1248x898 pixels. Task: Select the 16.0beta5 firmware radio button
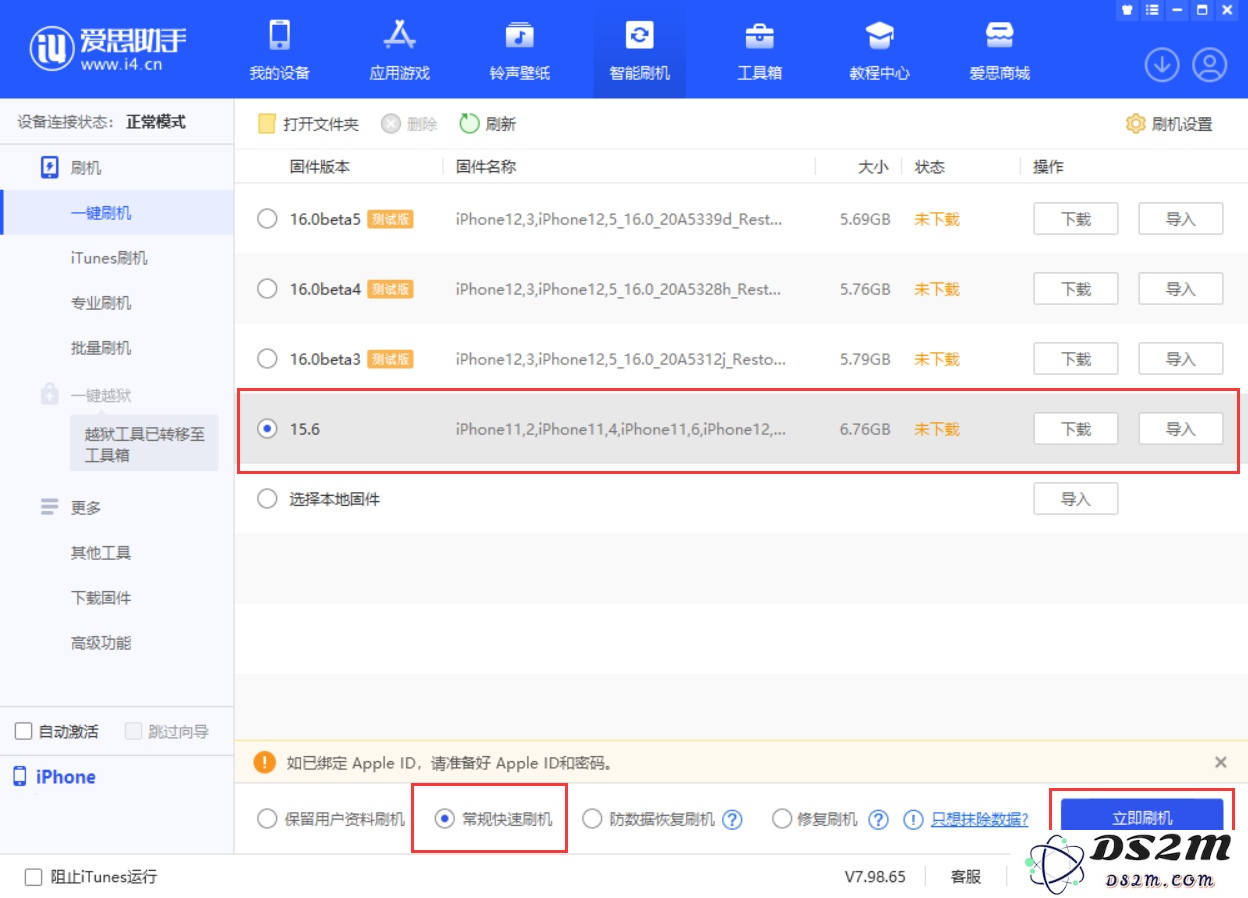(x=267, y=219)
